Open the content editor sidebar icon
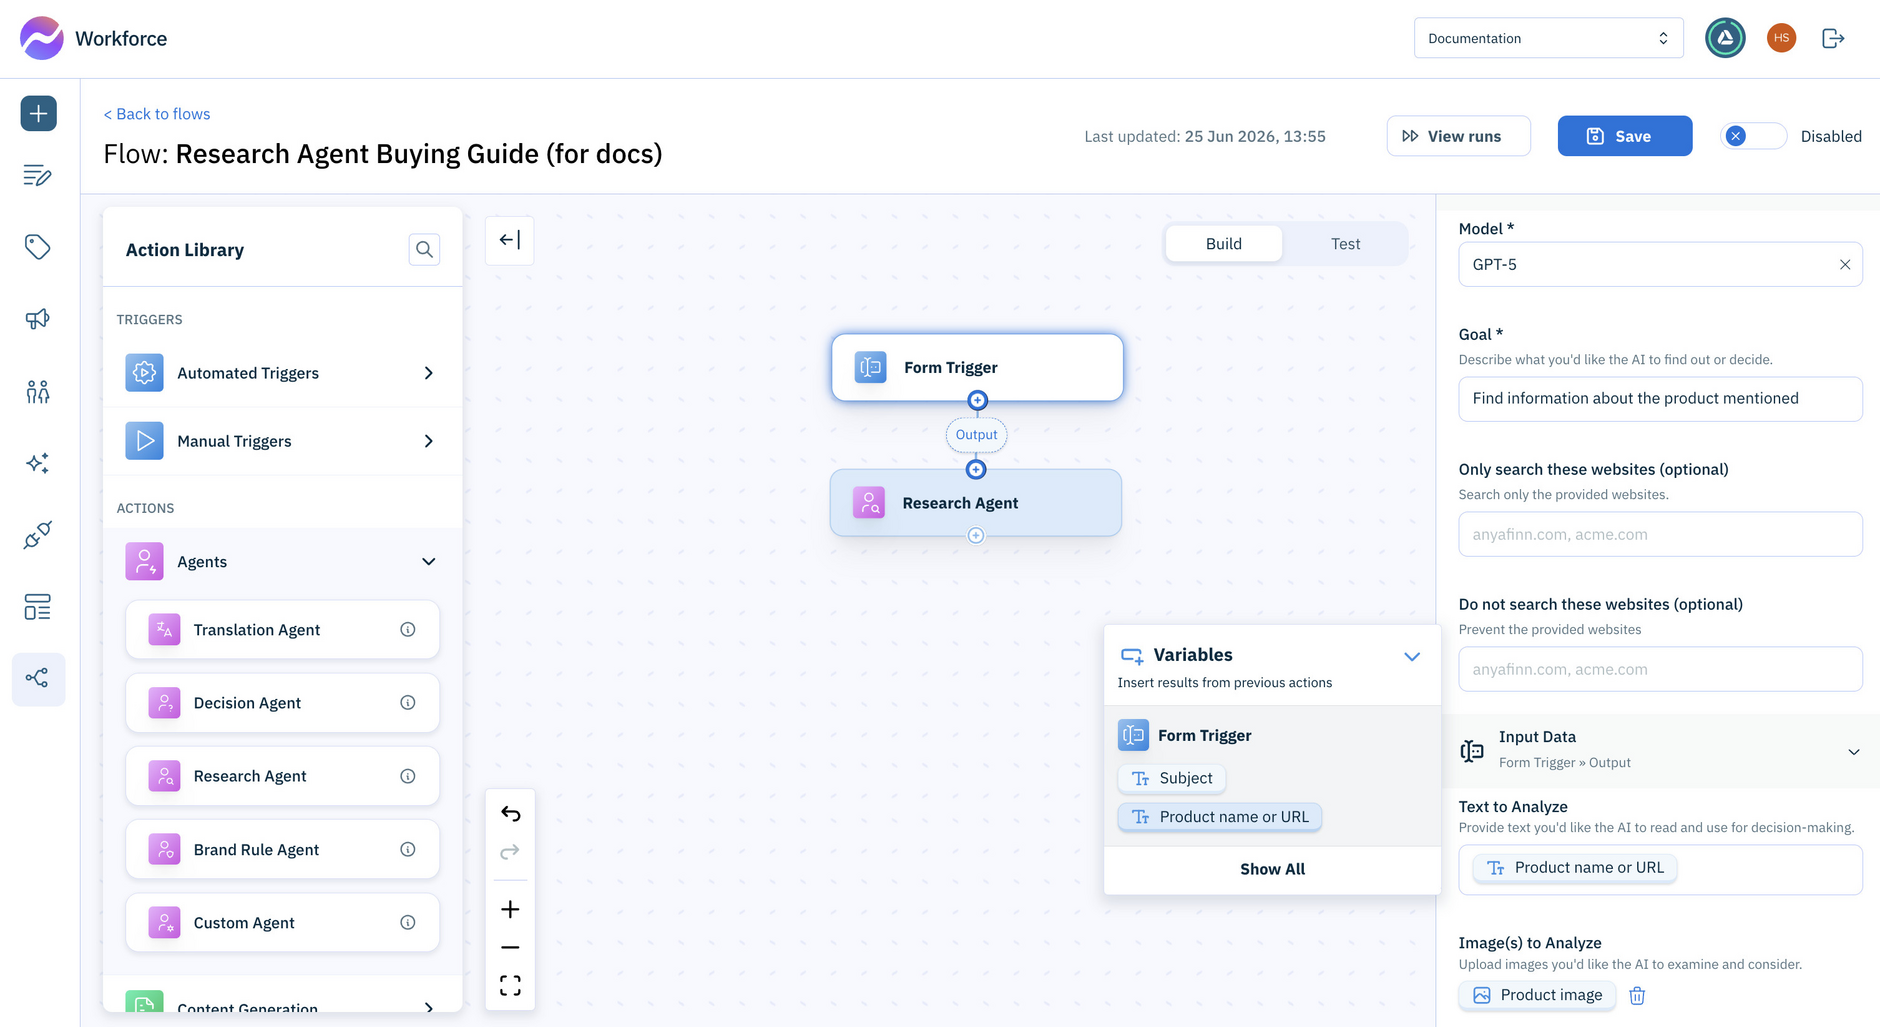The width and height of the screenshot is (1880, 1027). point(38,176)
